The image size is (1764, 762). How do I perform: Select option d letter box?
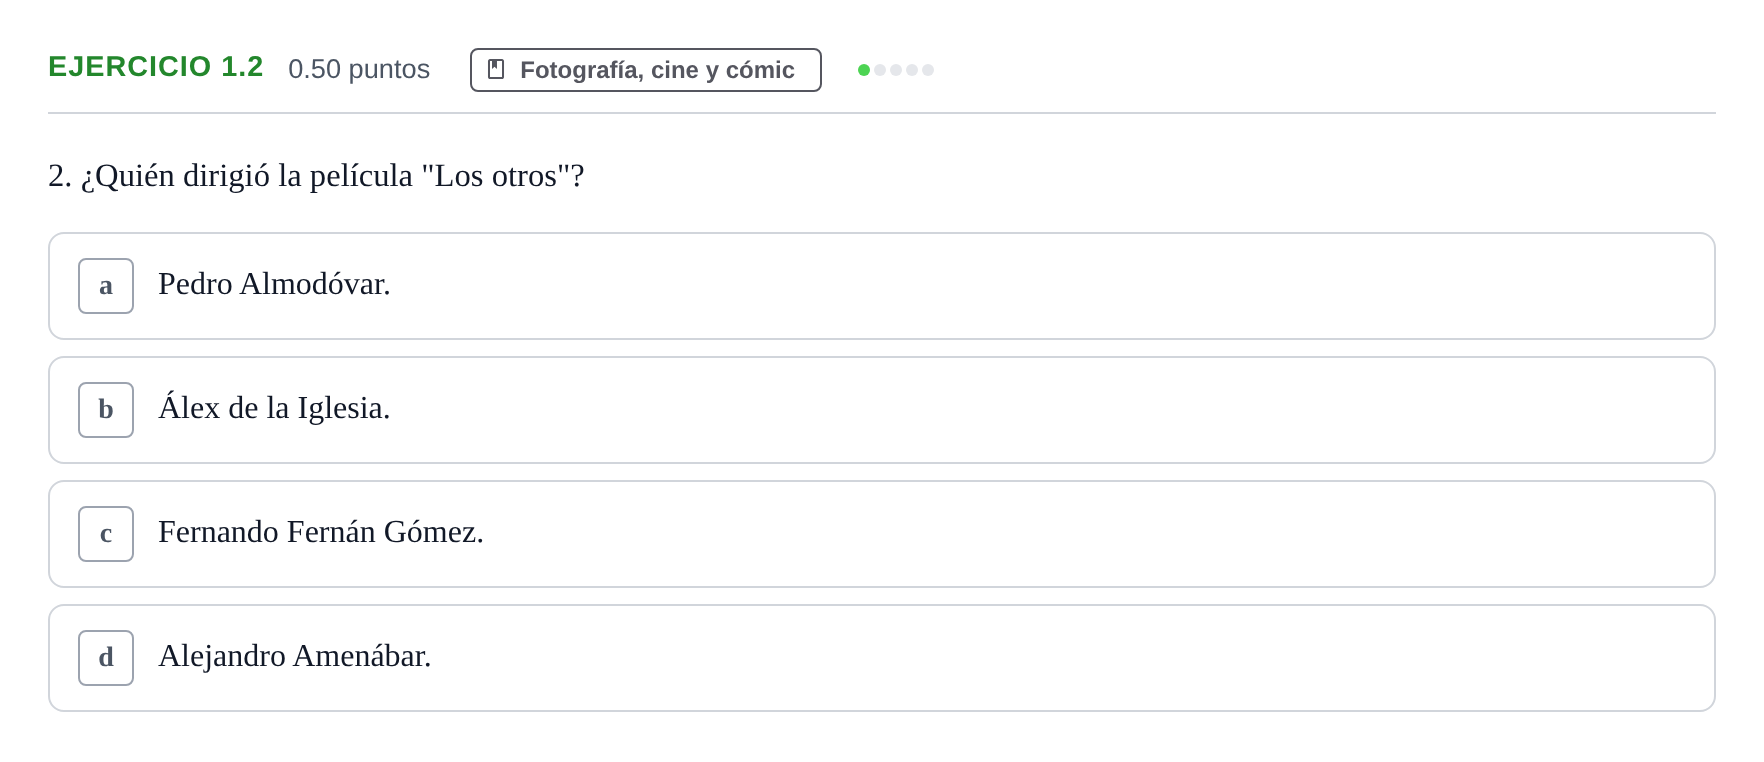[x=106, y=658]
